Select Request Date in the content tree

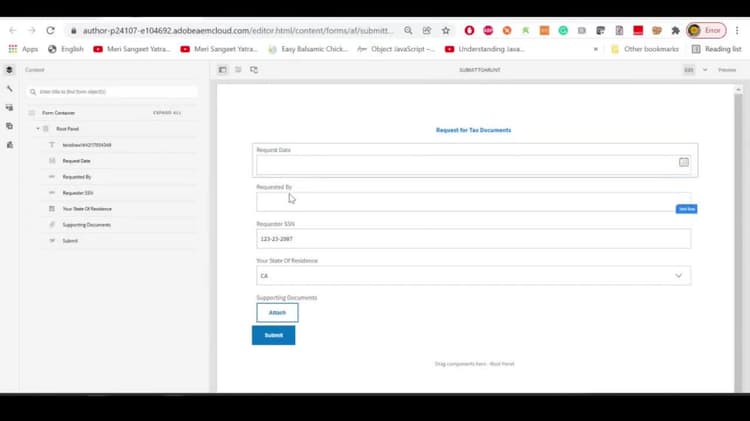tap(77, 161)
